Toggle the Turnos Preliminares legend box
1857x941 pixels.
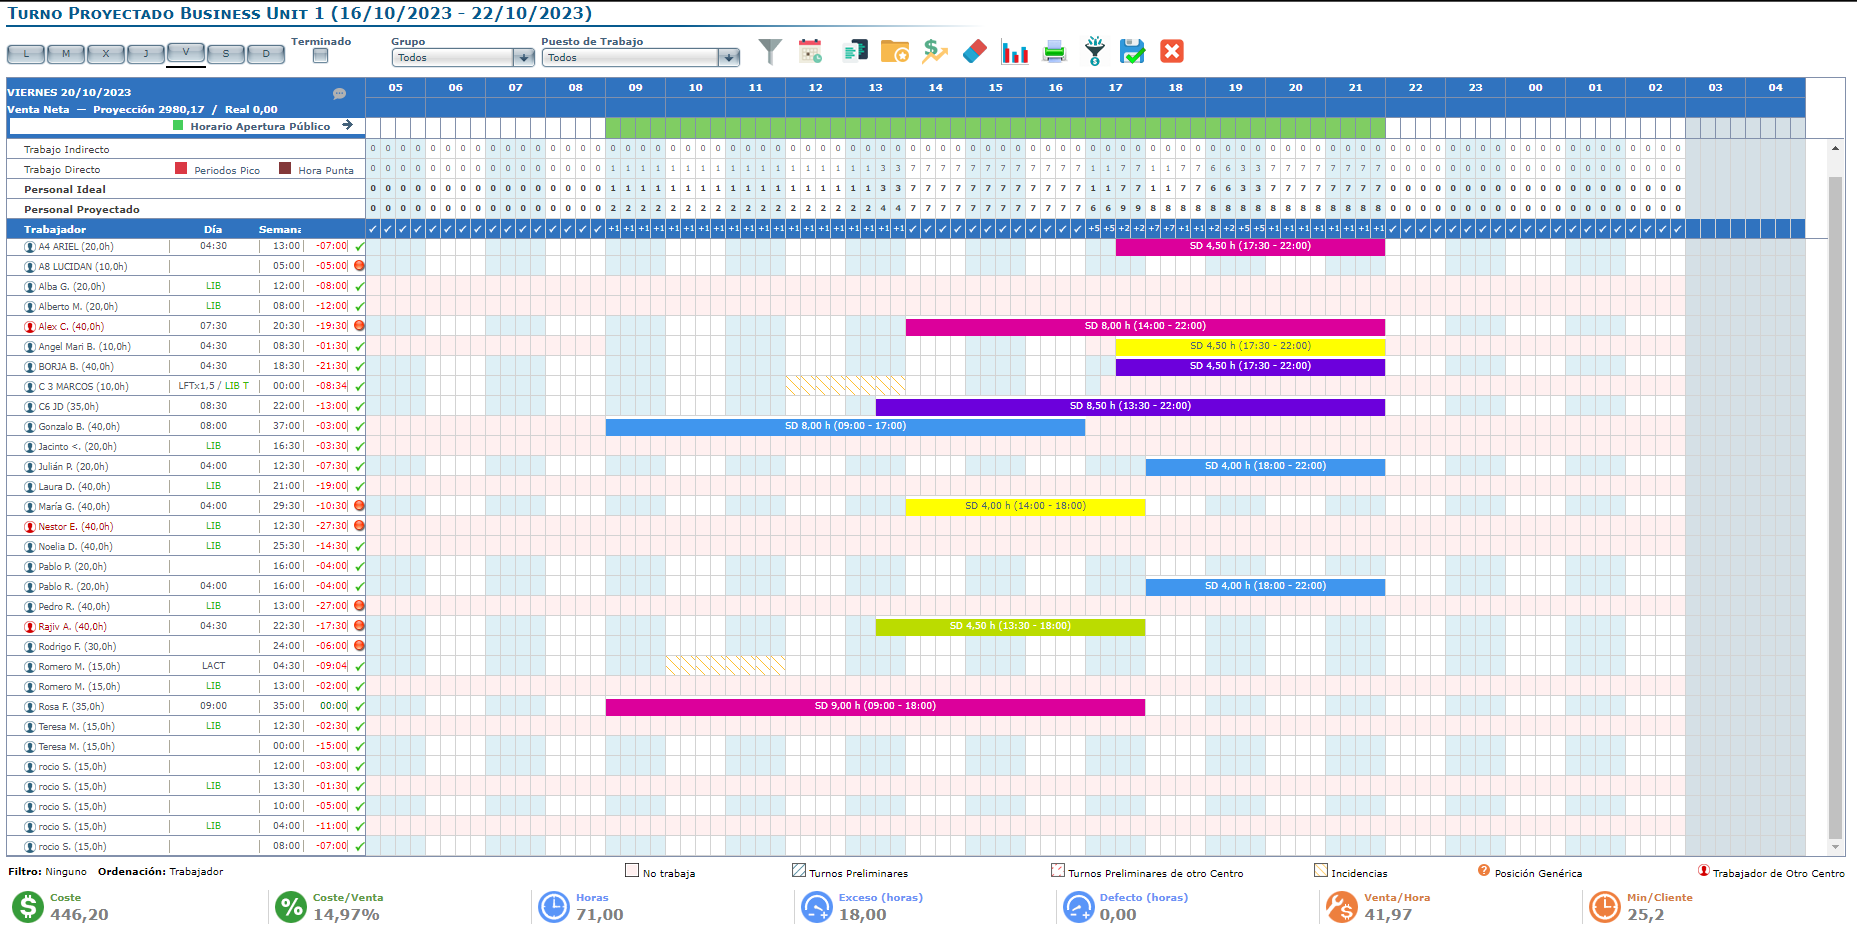click(799, 870)
